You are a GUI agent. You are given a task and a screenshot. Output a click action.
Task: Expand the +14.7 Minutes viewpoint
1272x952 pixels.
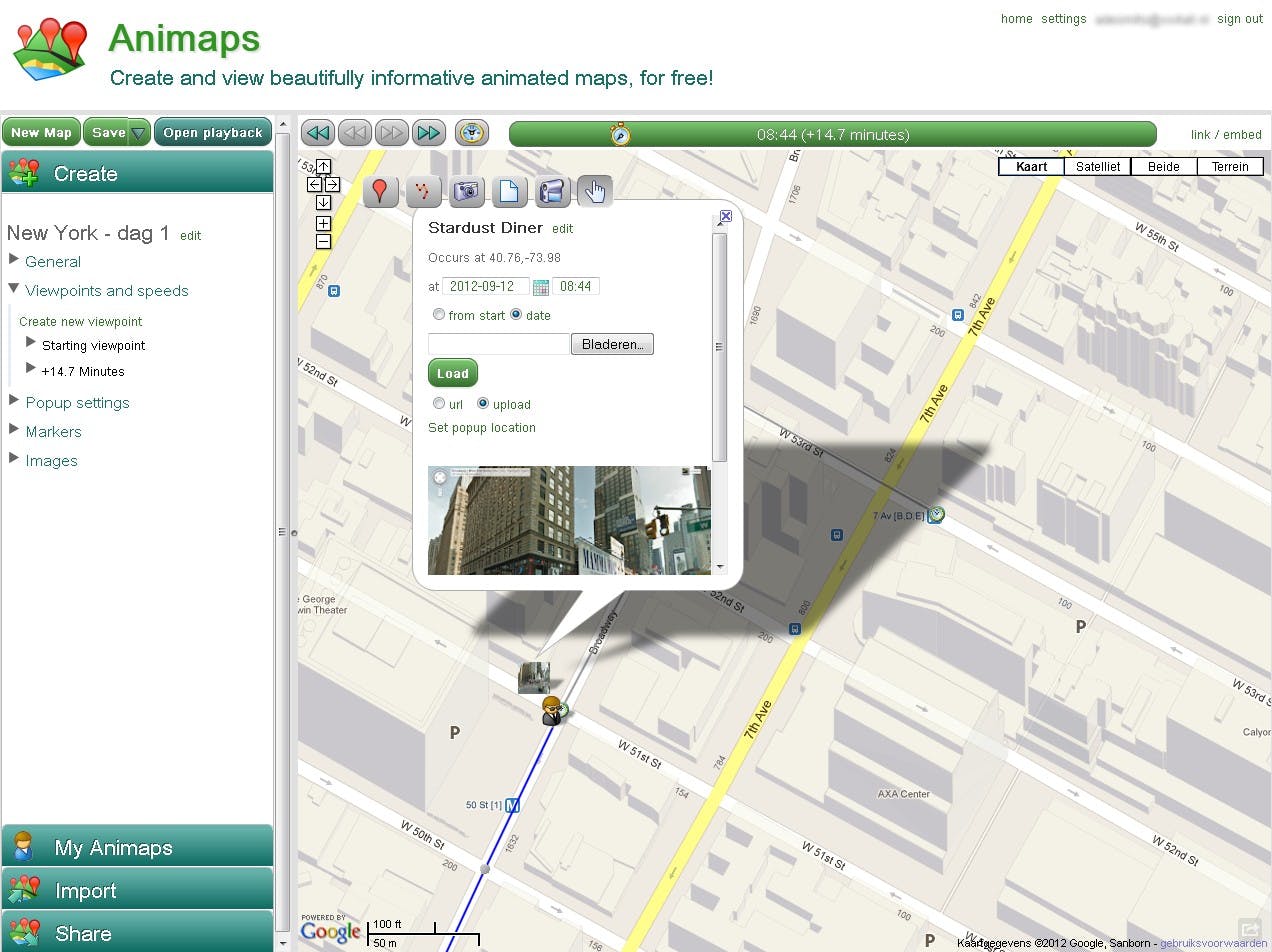(x=31, y=369)
